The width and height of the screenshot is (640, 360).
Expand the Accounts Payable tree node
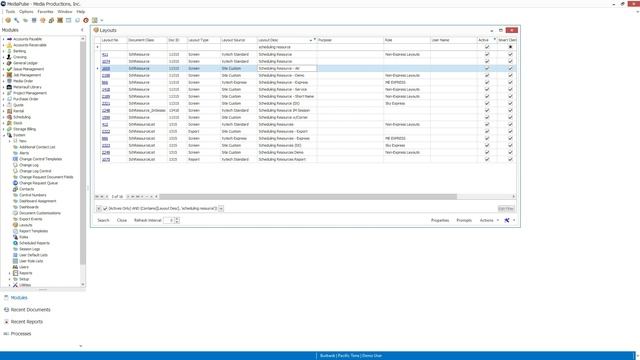coord(4,39)
